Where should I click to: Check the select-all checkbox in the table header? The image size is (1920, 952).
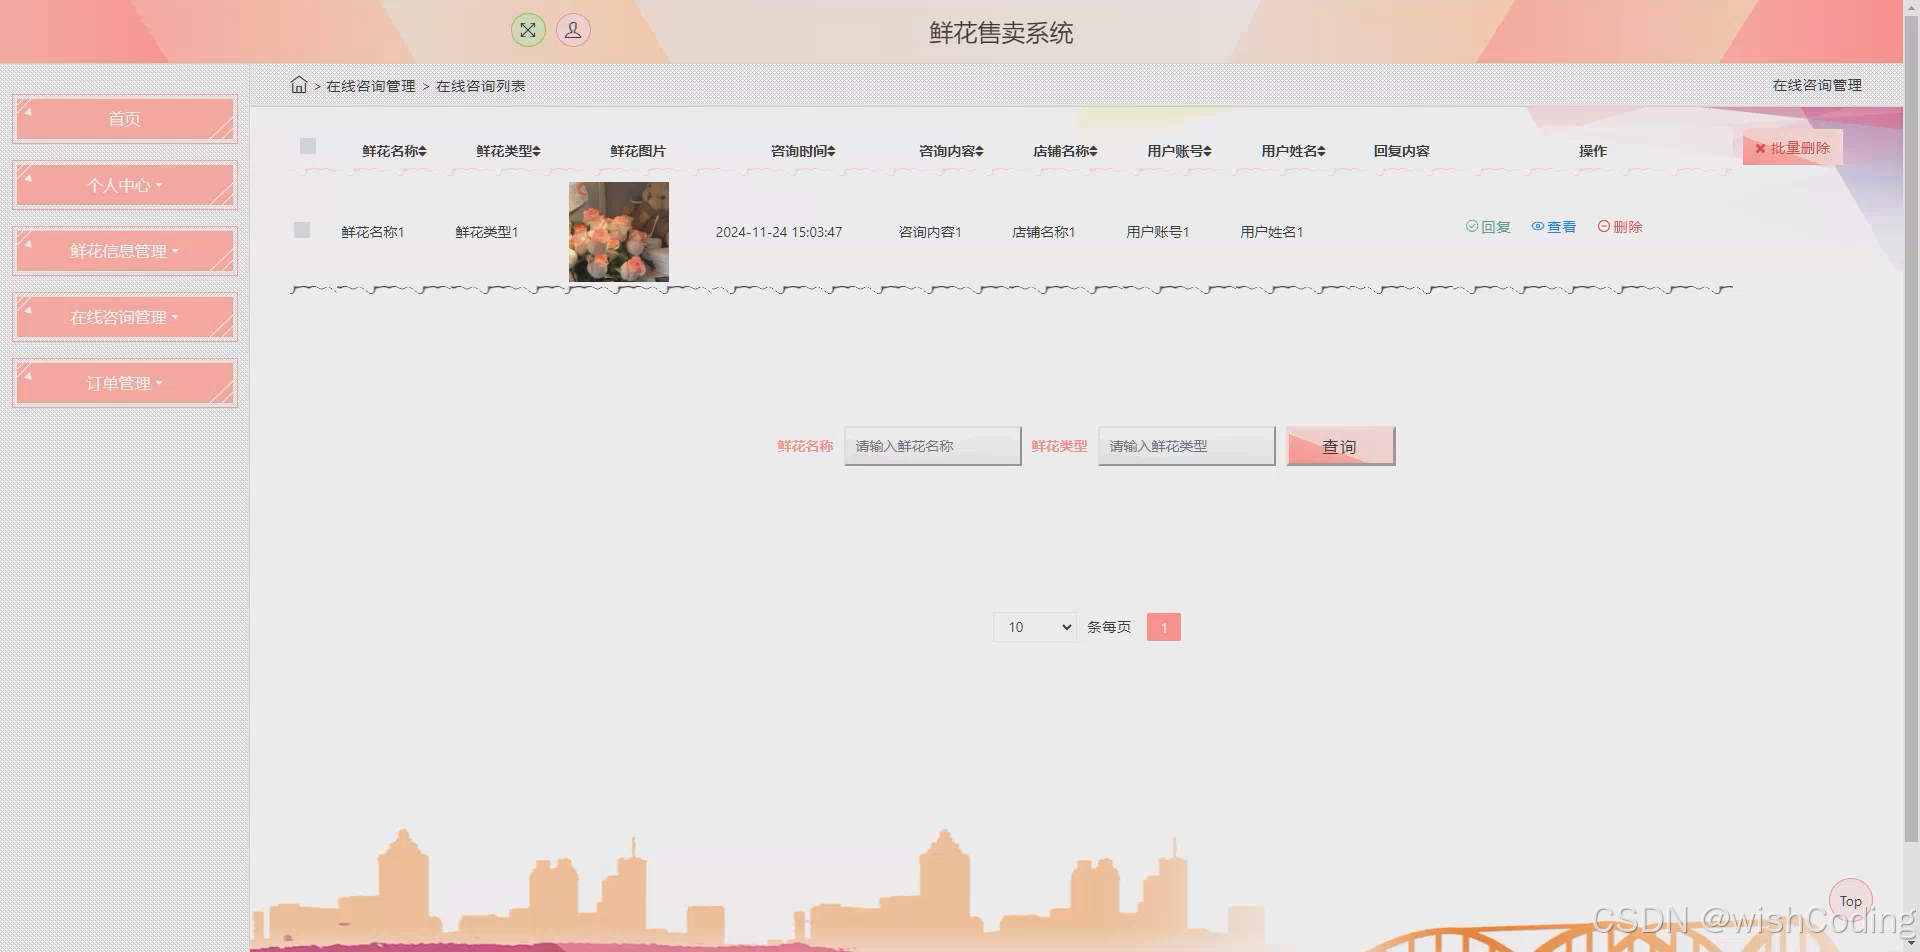(x=307, y=146)
